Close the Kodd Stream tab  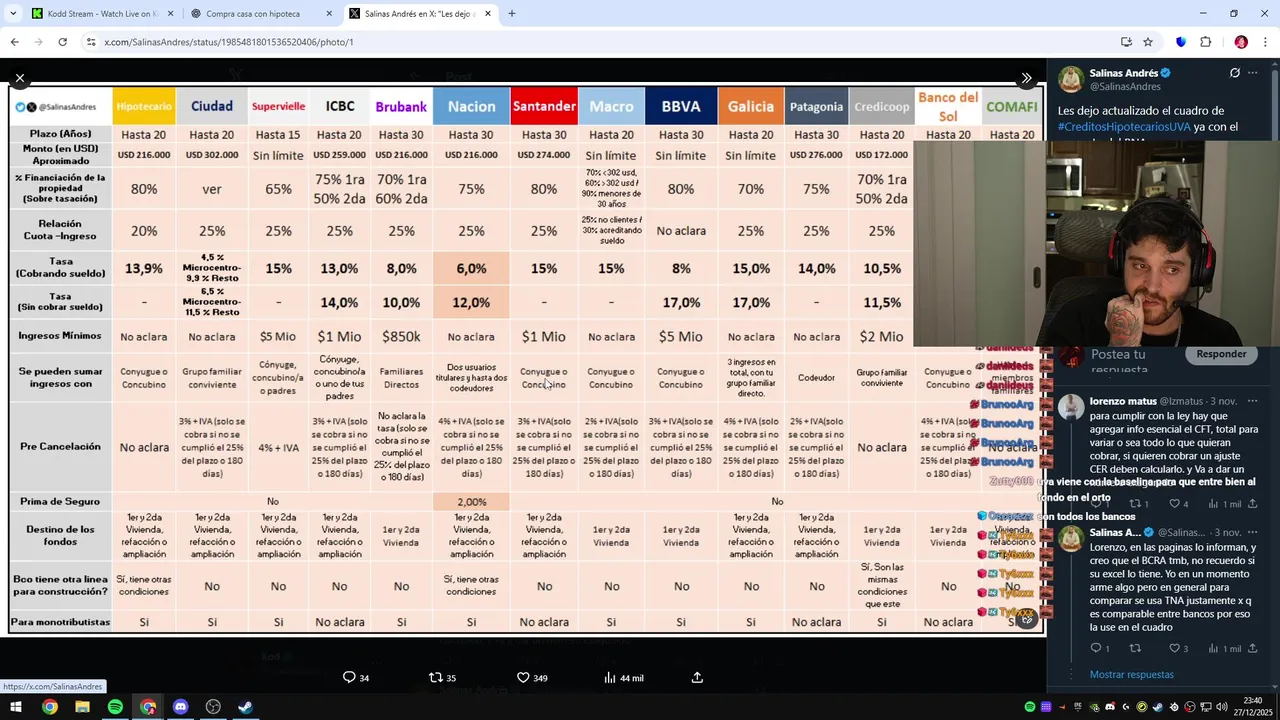(170, 14)
